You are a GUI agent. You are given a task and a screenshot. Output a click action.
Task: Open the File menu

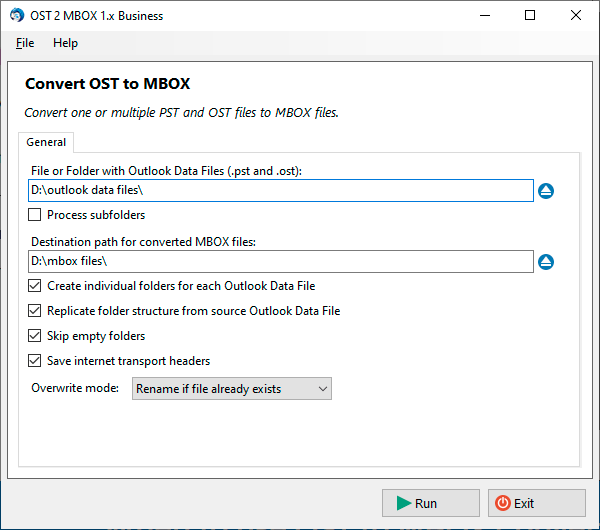tap(25, 43)
